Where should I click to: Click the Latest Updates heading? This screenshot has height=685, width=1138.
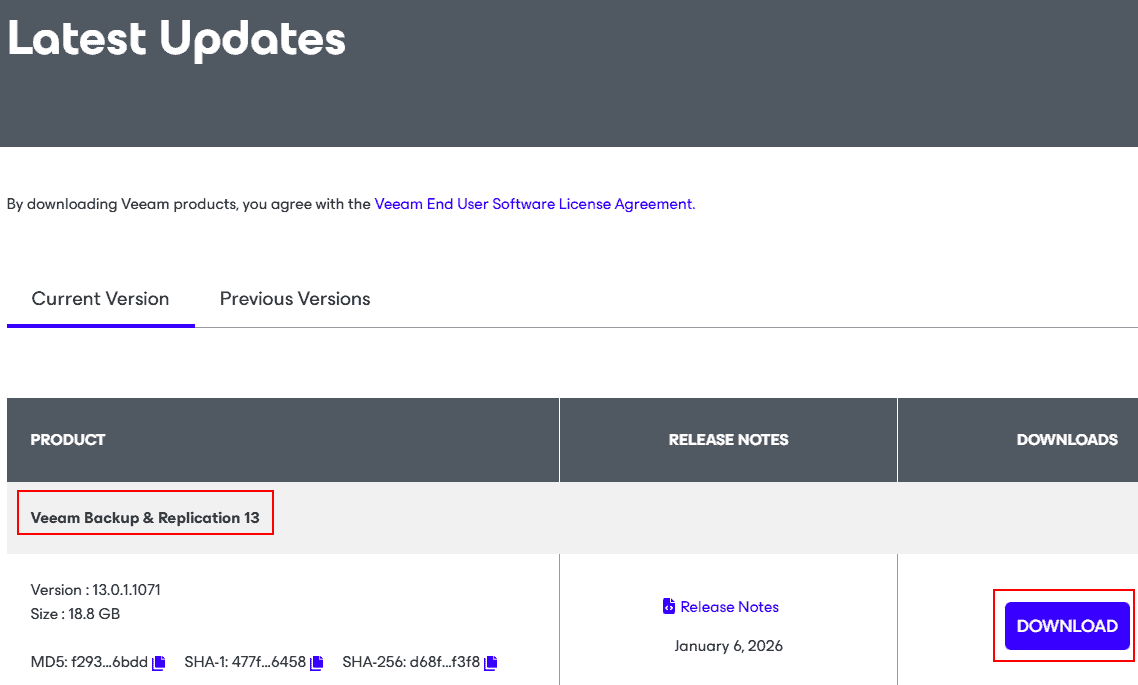176,38
